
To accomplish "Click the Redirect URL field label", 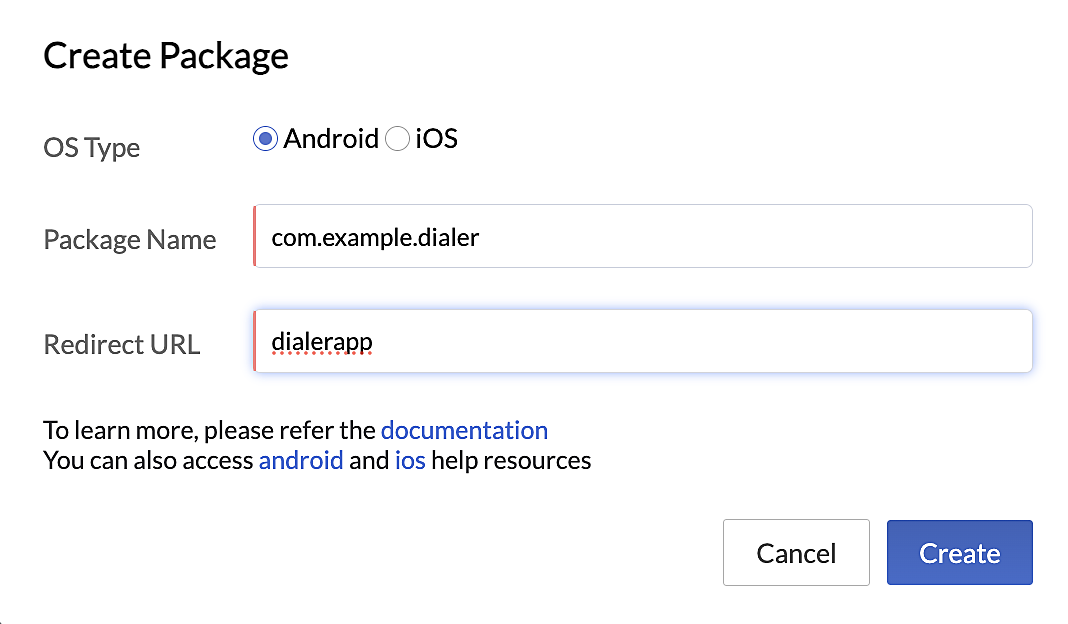I will (122, 345).
